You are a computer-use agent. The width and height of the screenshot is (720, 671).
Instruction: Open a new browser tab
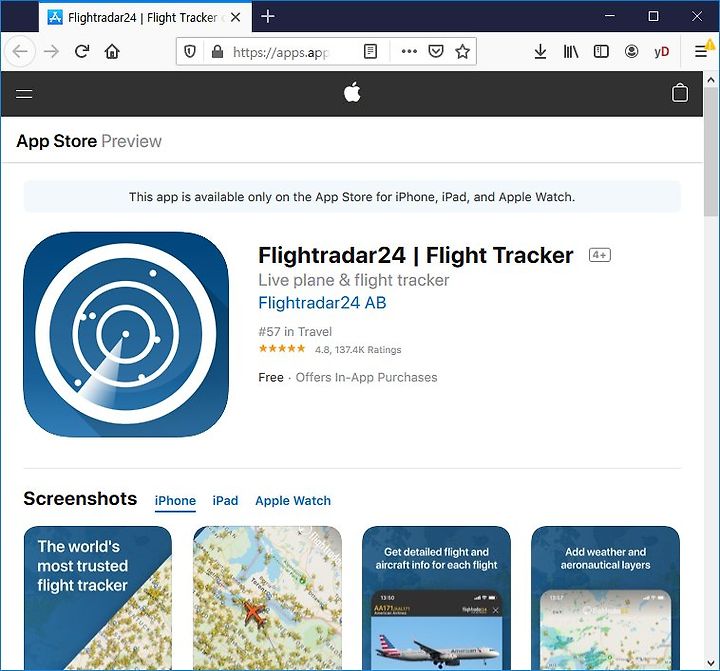click(x=268, y=17)
